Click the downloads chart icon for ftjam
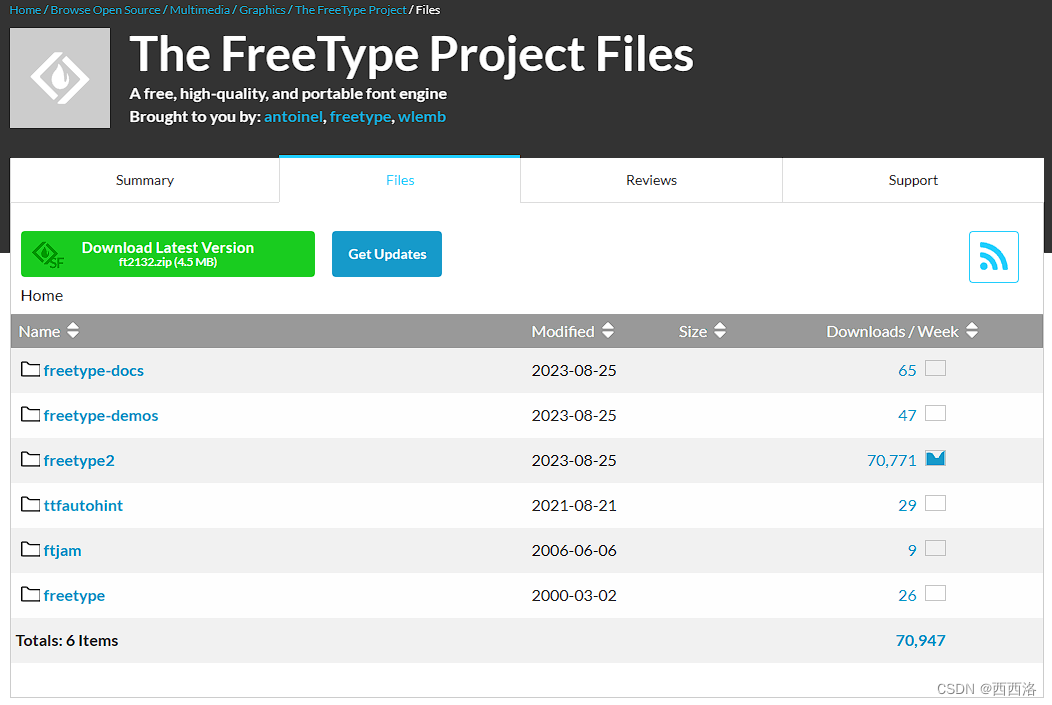 pyautogui.click(x=935, y=548)
